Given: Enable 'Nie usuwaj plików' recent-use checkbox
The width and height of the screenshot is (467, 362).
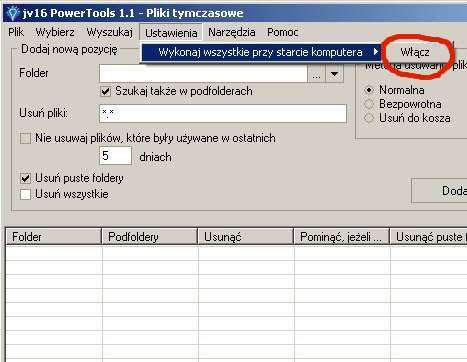Looking at the screenshot, I should [x=26, y=138].
